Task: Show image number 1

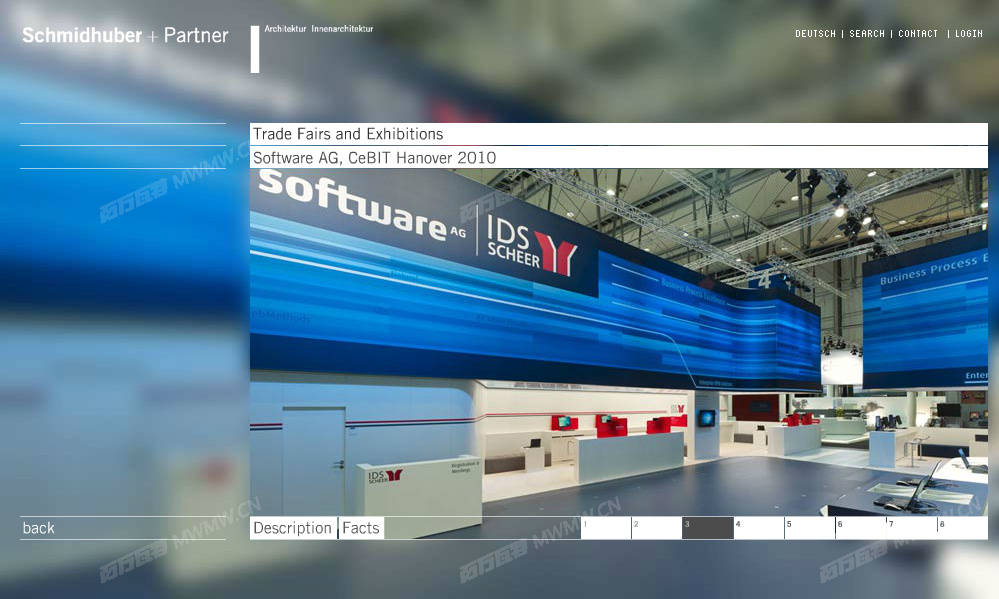Action: [x=606, y=528]
